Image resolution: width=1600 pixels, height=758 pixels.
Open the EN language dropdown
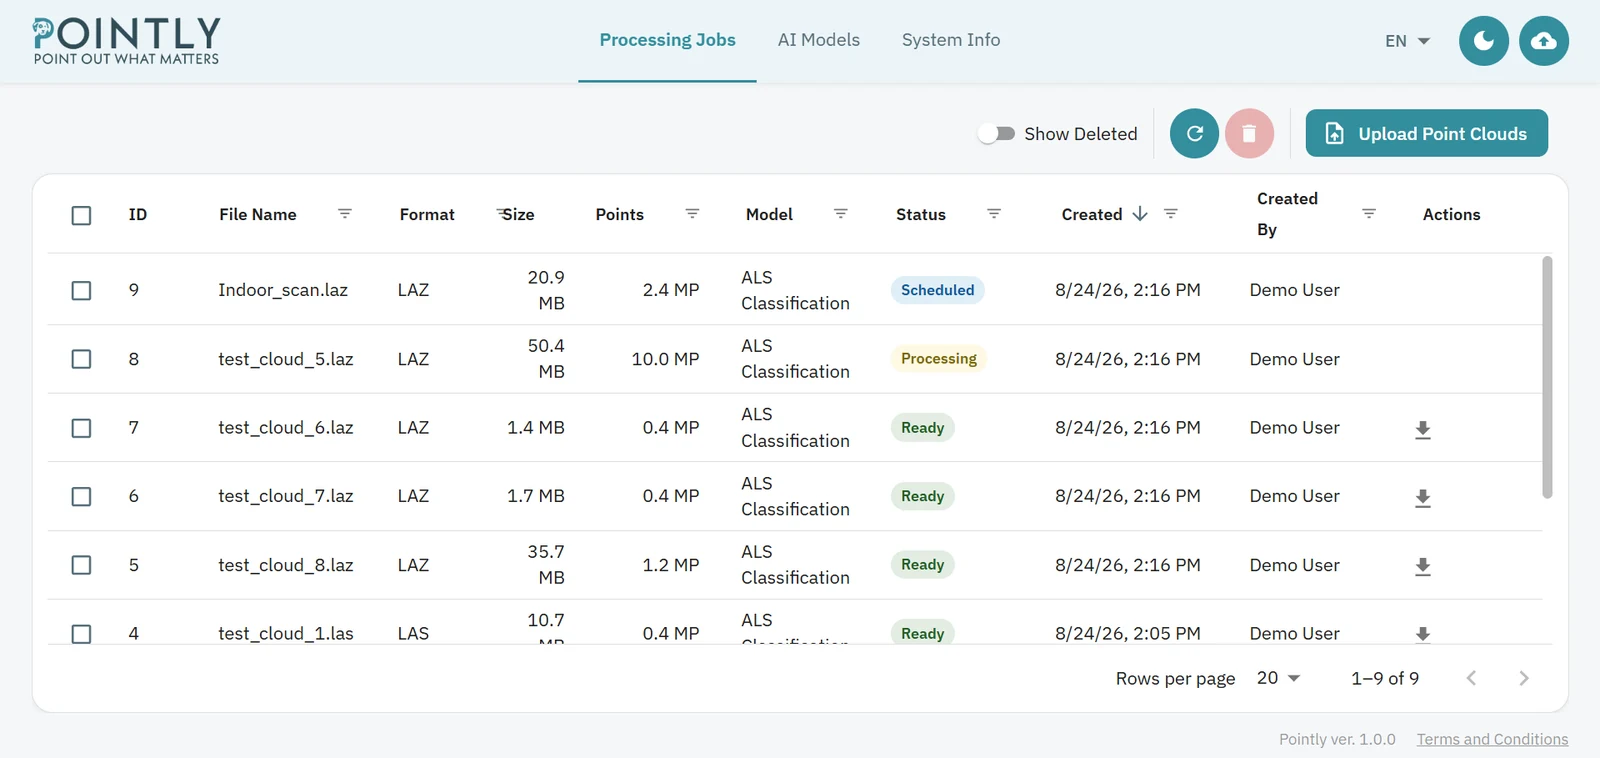[1407, 41]
